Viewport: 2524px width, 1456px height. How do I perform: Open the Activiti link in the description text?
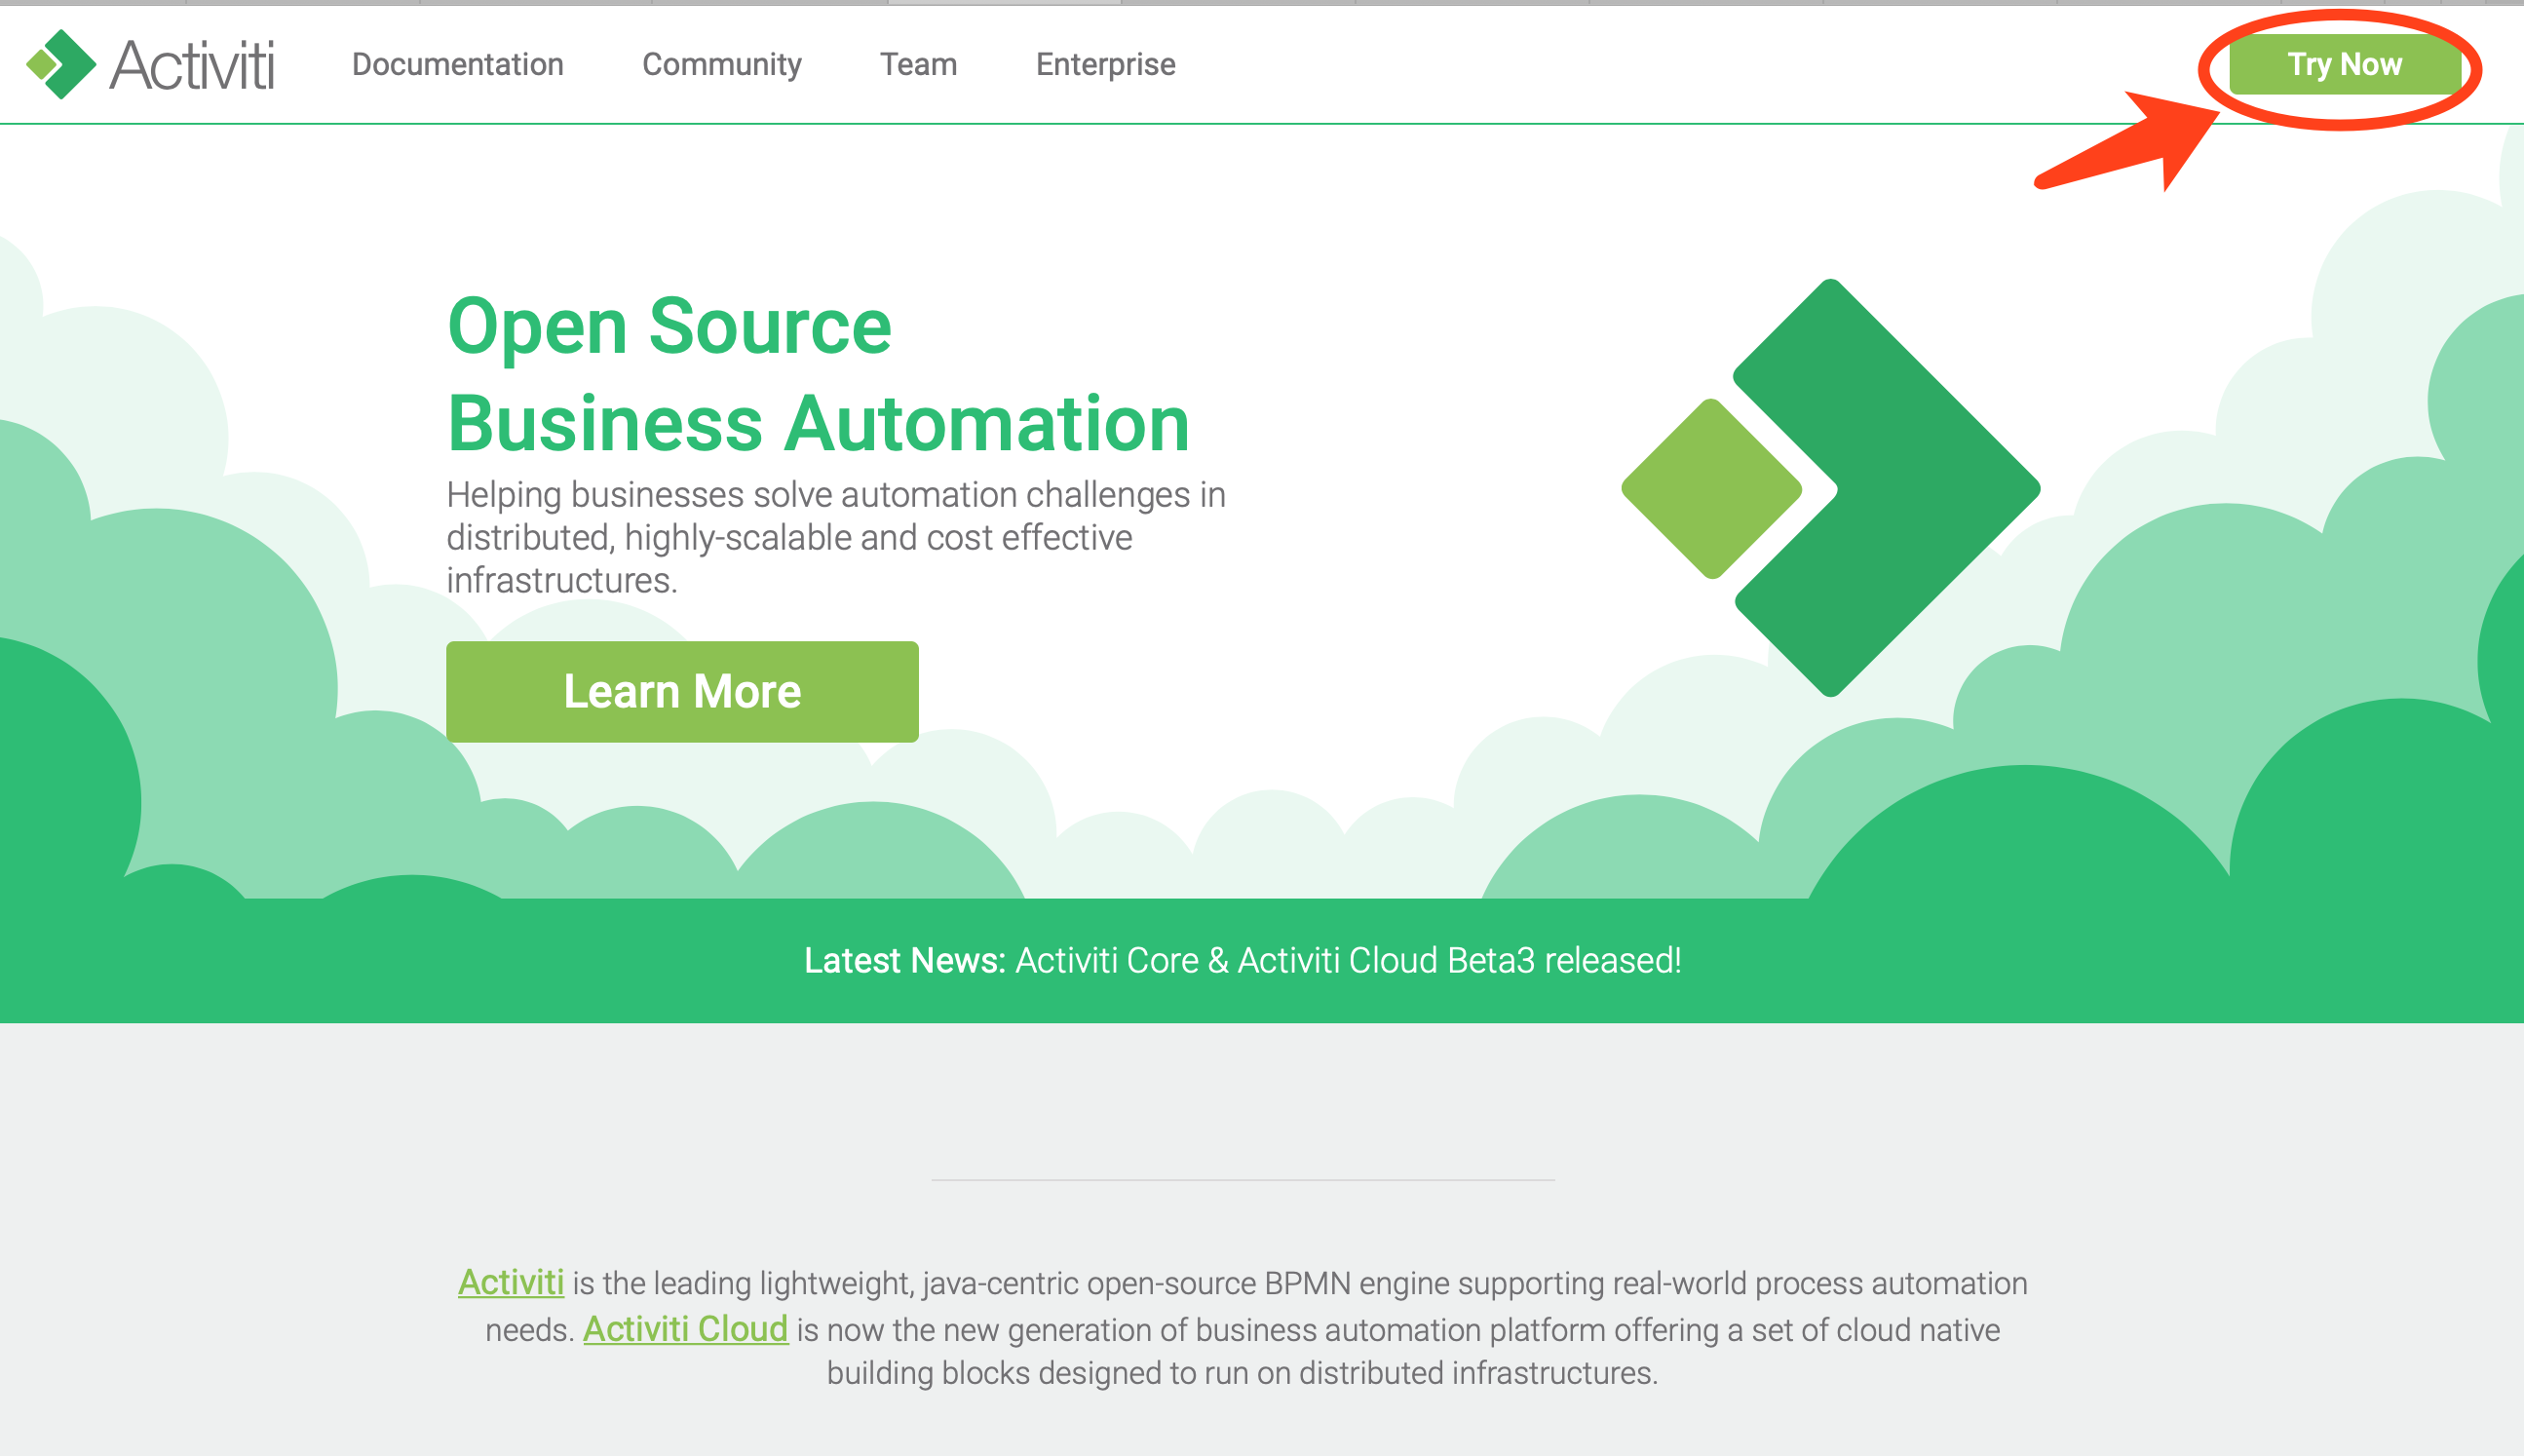pyautogui.click(x=511, y=1283)
